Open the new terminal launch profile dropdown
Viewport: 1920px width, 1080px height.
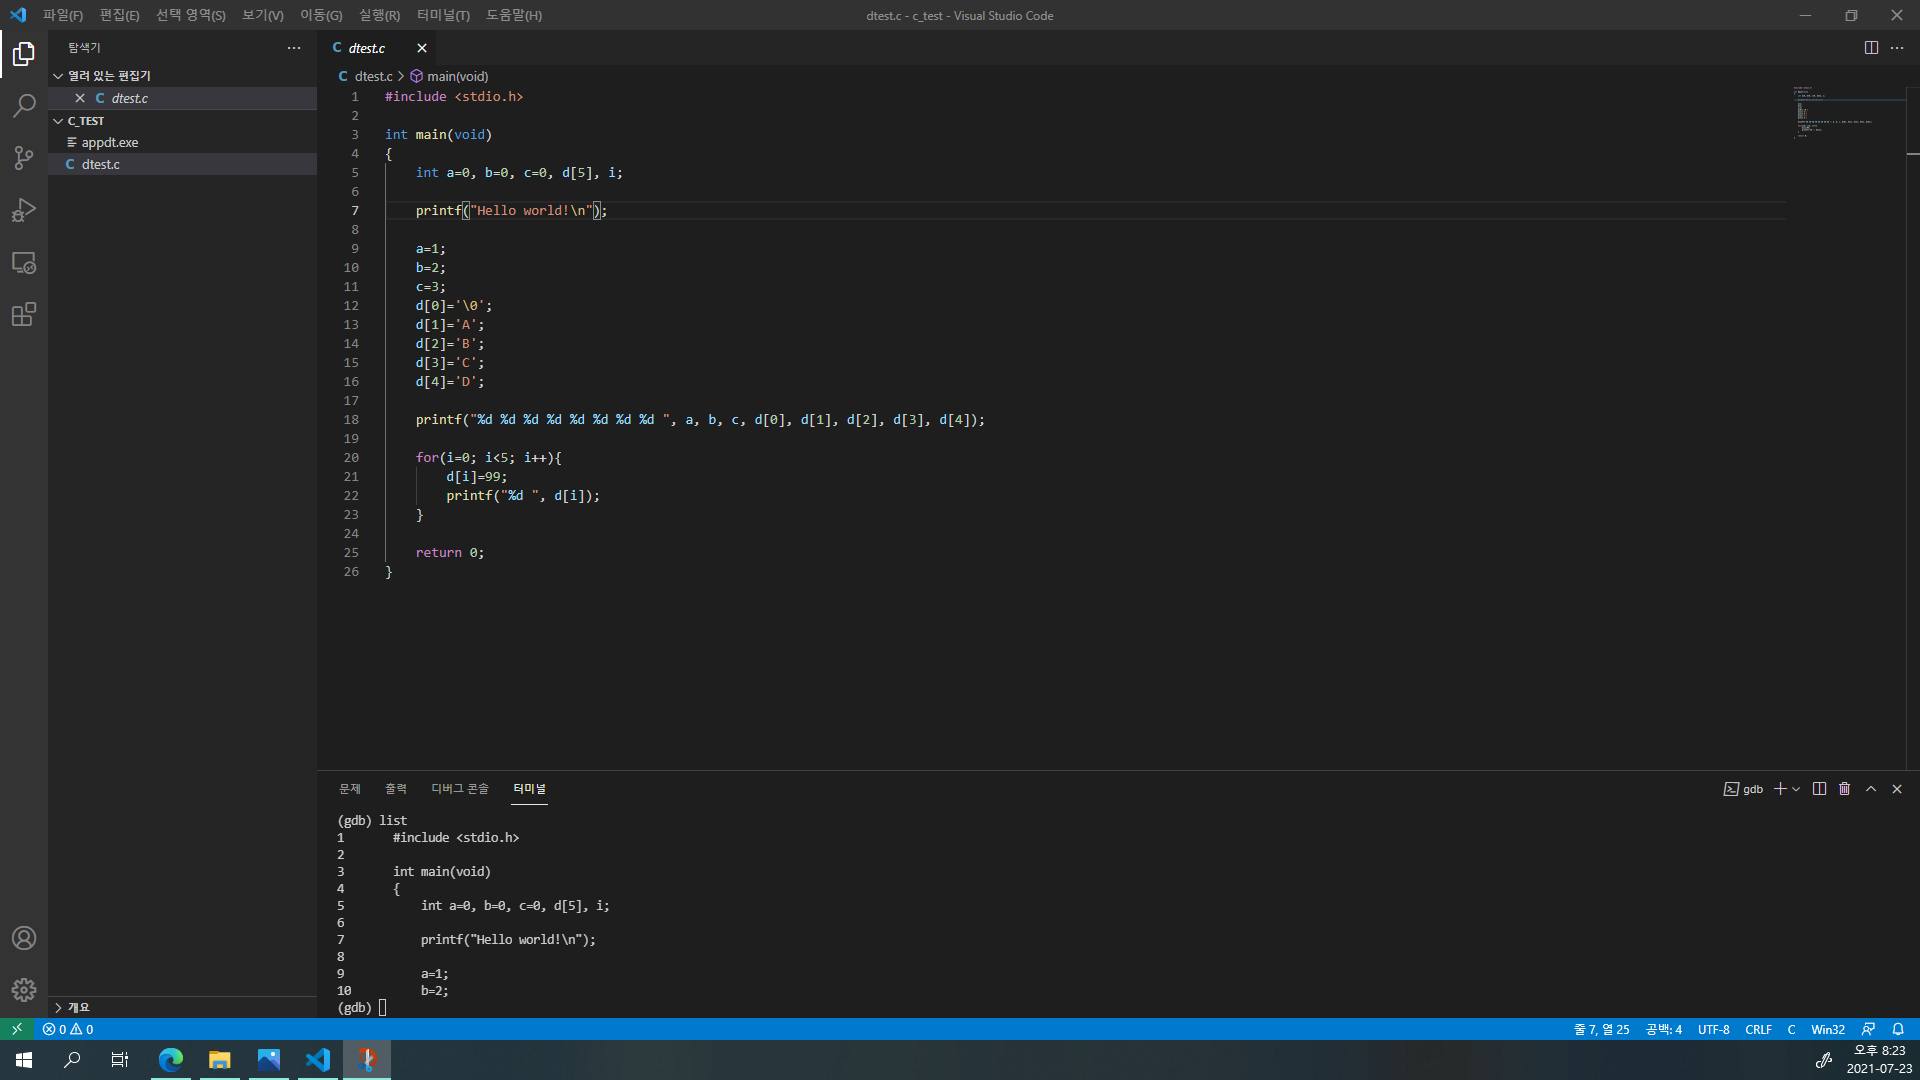1796,789
